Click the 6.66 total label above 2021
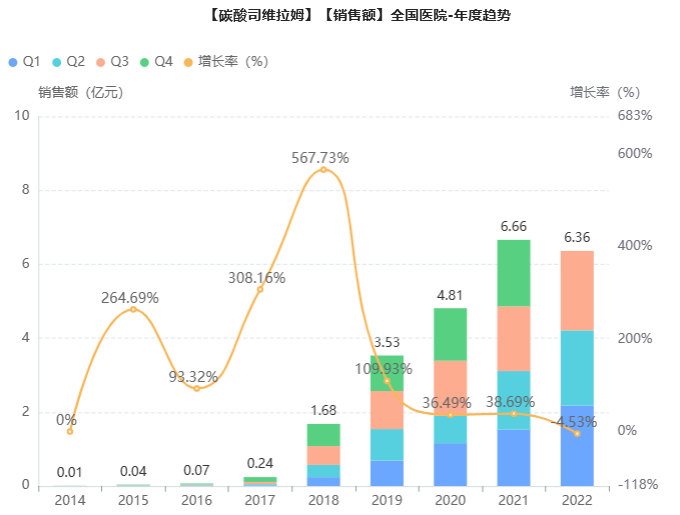 click(513, 226)
